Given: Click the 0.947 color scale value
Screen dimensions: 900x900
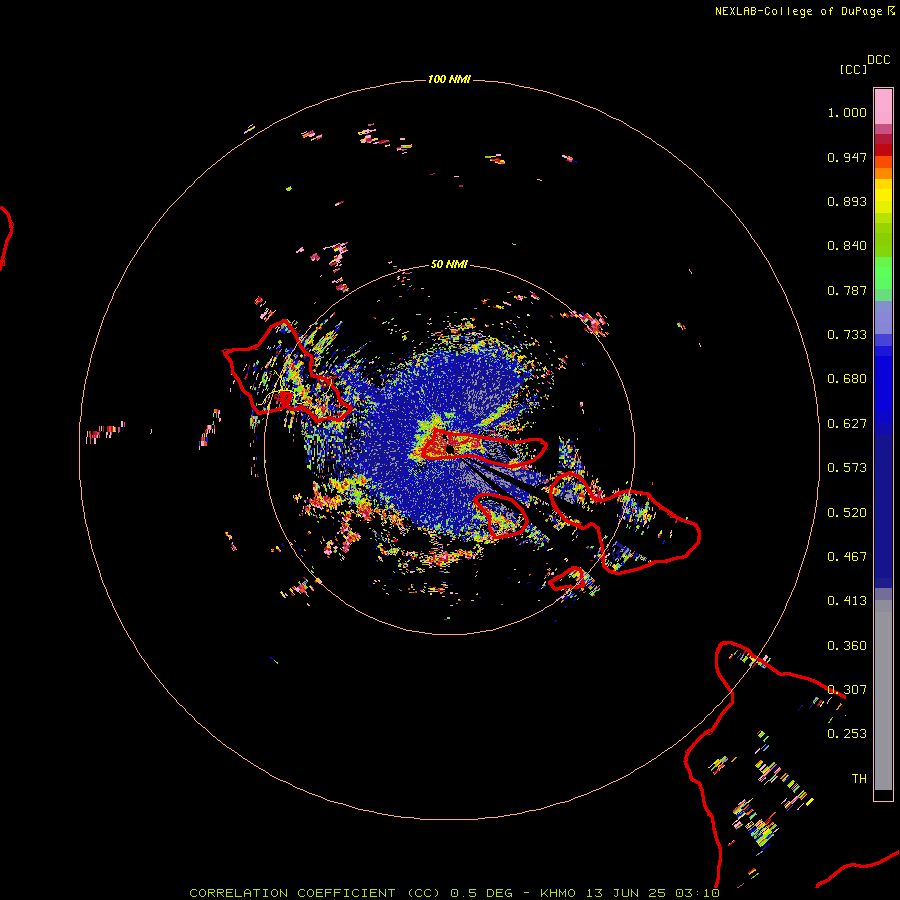Looking at the screenshot, I should pos(847,157).
